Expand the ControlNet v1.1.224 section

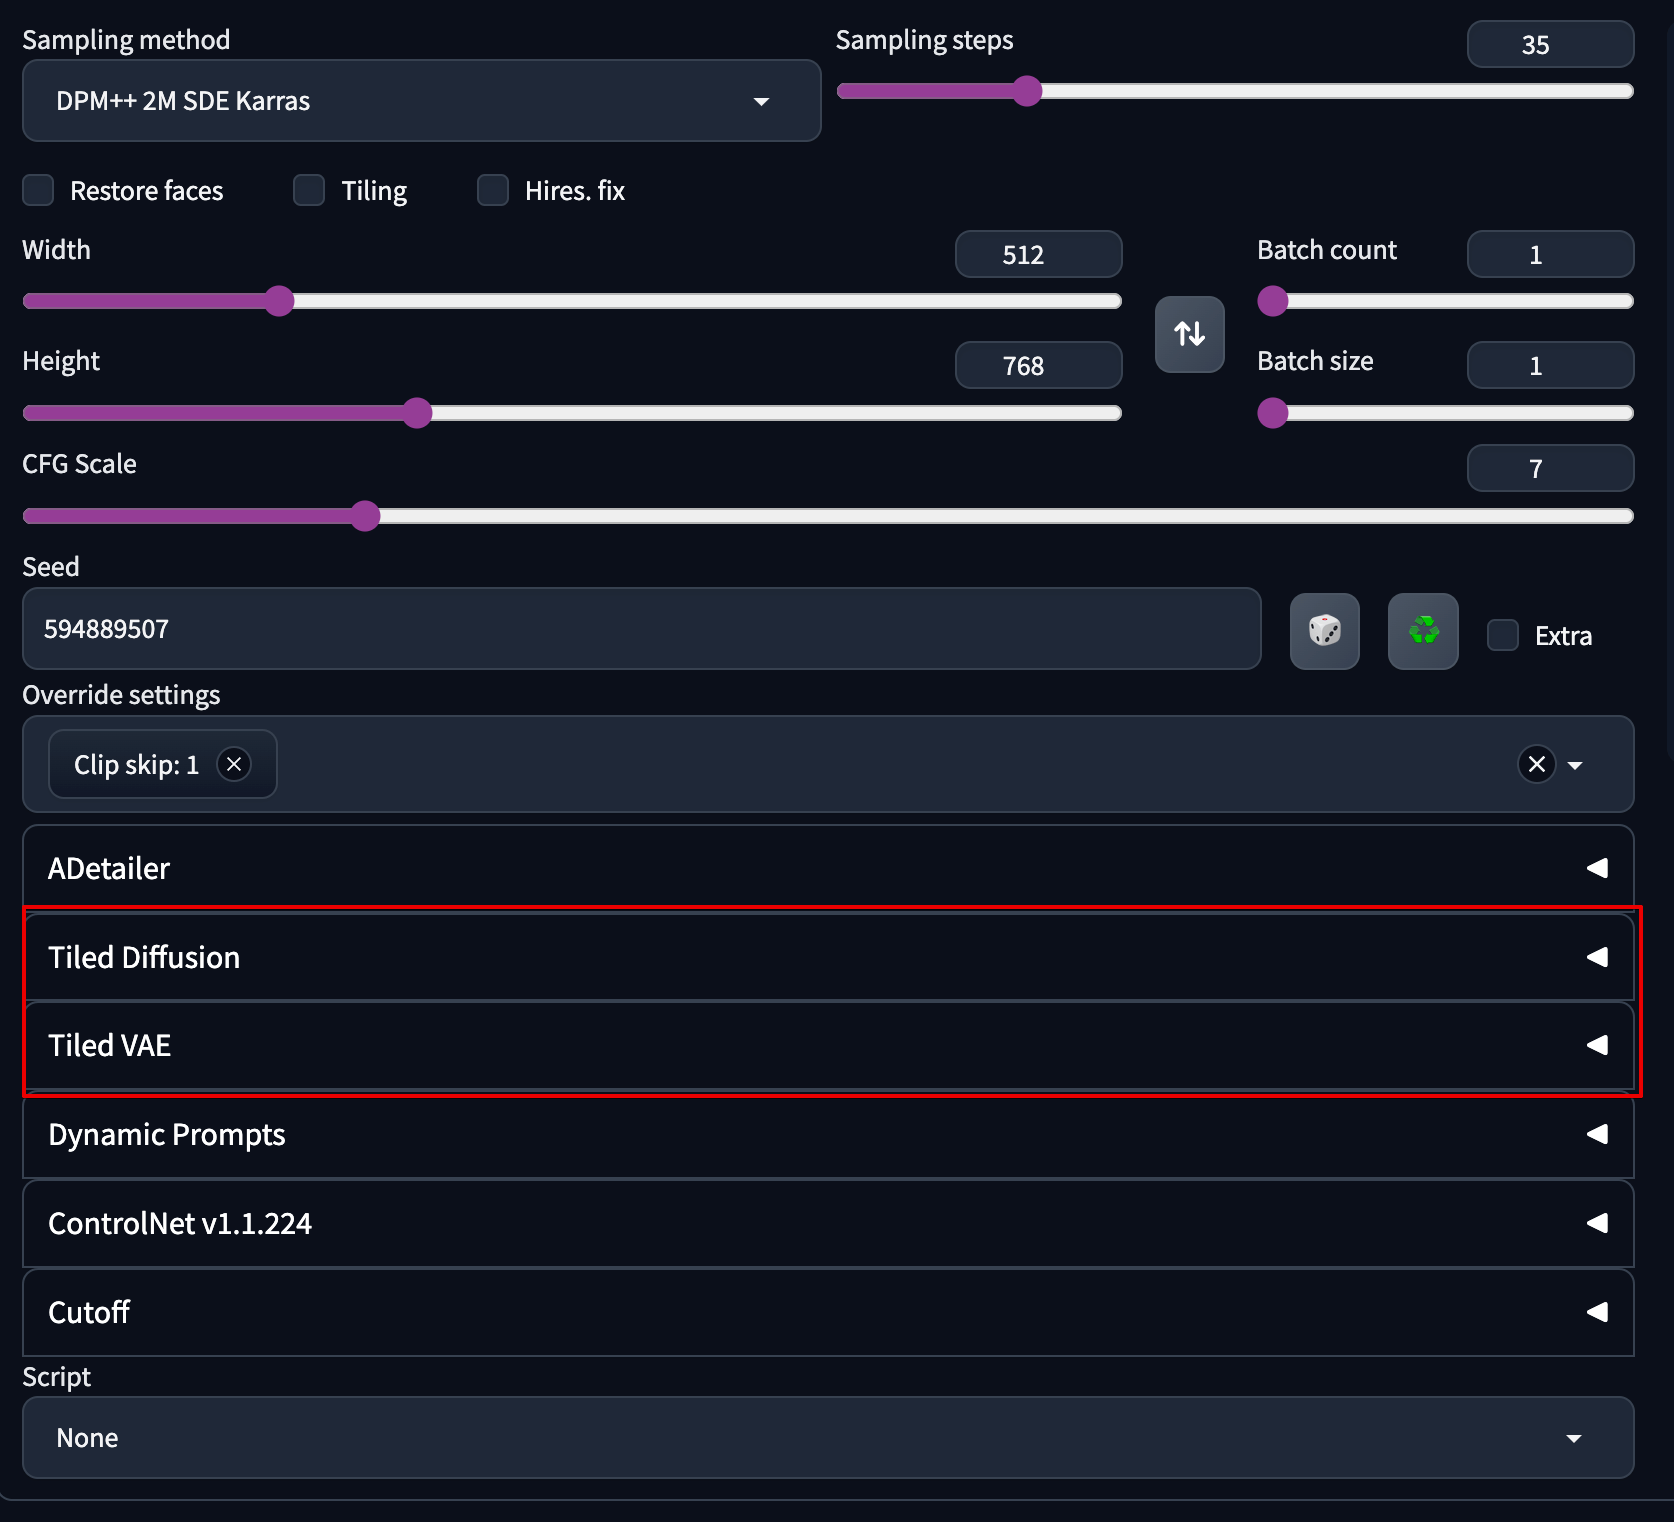827,1223
